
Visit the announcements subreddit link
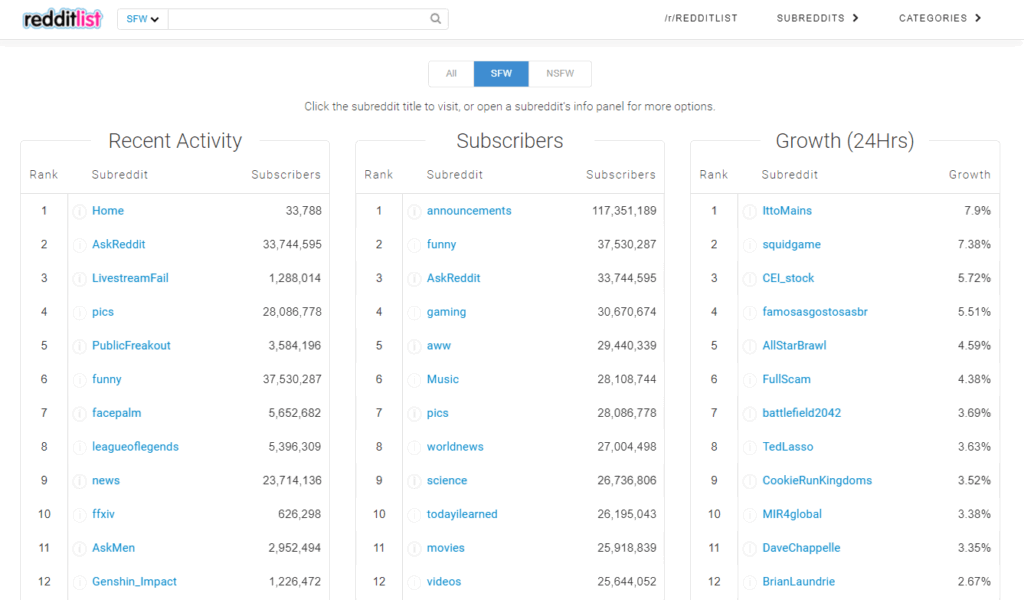[469, 211]
